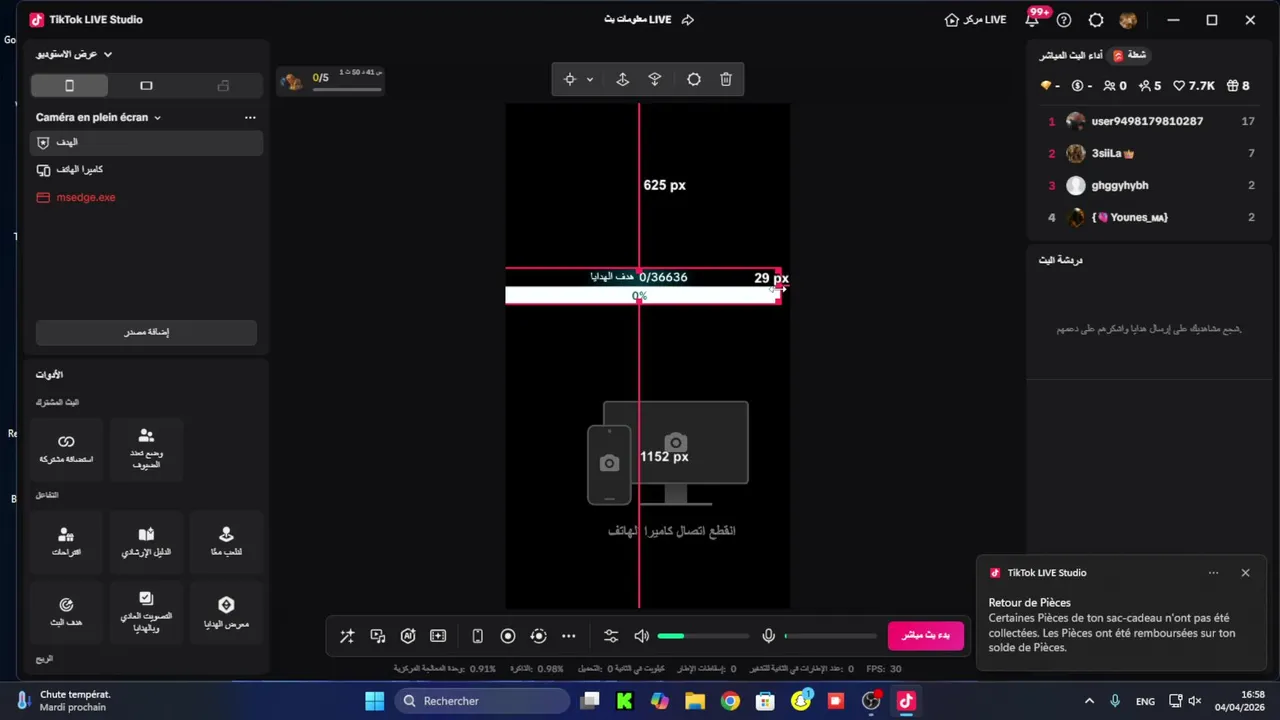Open File Explorer from the taskbar
Viewport: 1280px width, 720px height.
pyautogui.click(x=695, y=701)
